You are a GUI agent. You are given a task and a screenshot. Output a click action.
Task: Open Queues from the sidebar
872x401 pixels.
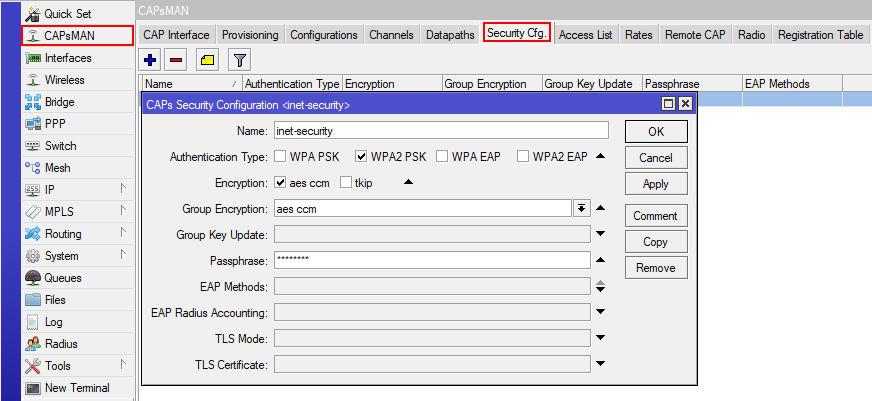pyautogui.click(x=62, y=278)
